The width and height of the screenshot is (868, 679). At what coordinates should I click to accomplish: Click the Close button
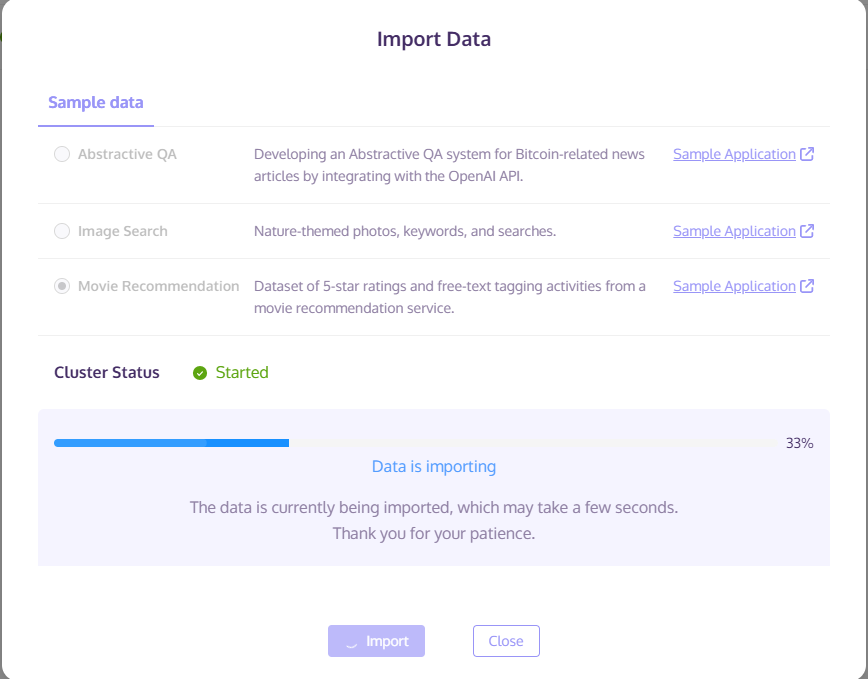(x=506, y=641)
